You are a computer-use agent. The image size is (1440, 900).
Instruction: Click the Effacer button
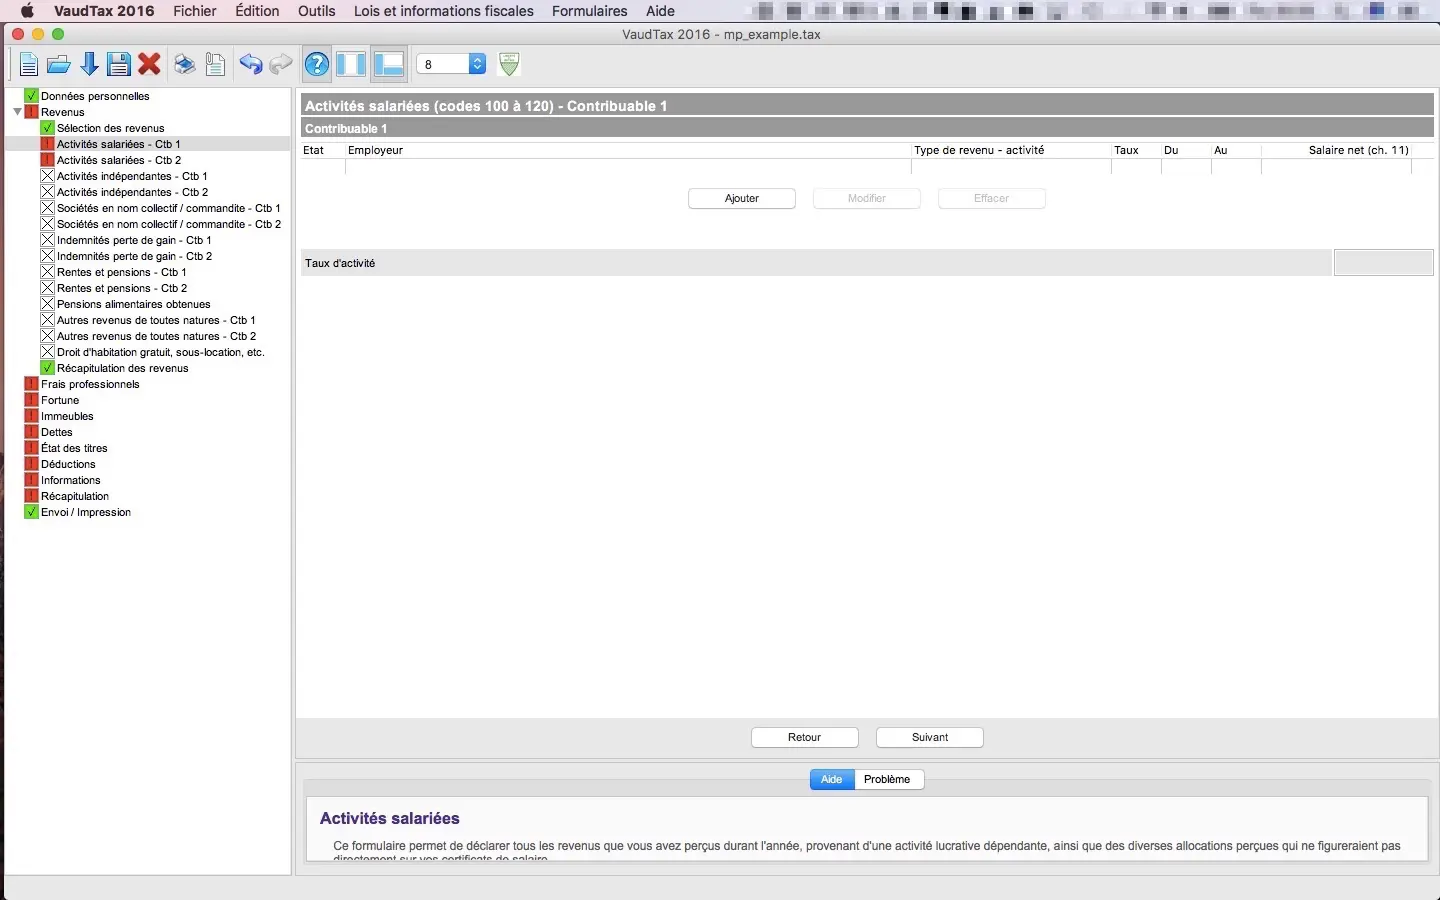pyautogui.click(x=992, y=198)
